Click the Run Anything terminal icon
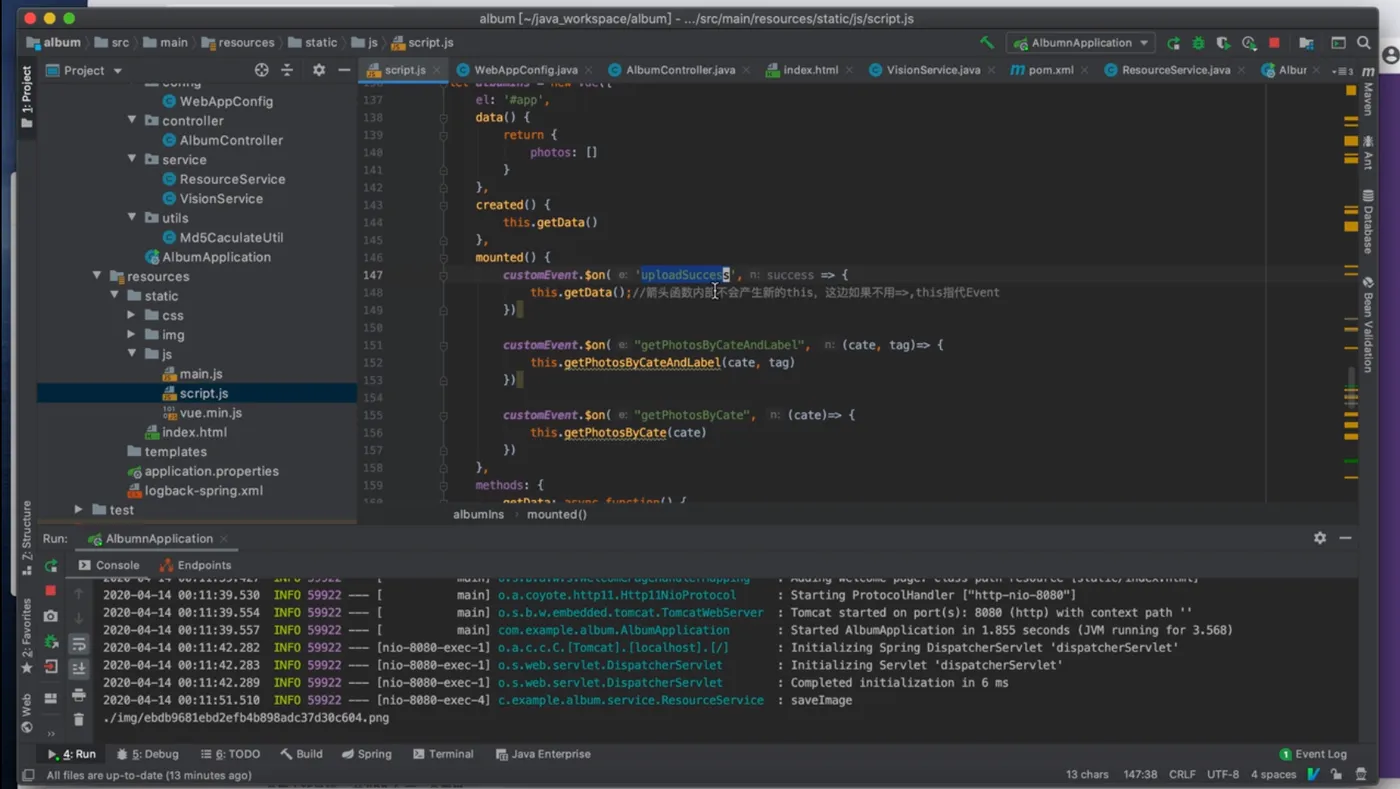 click(1338, 43)
